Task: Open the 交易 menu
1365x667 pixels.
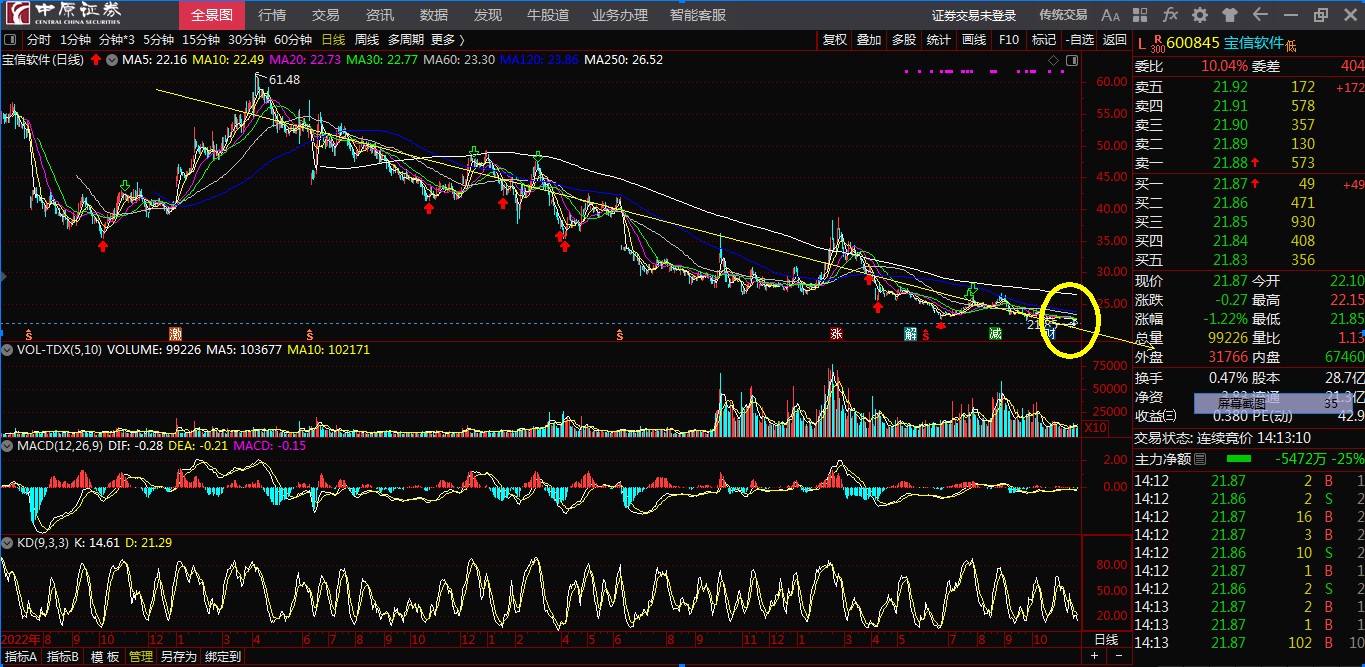Action: click(326, 15)
